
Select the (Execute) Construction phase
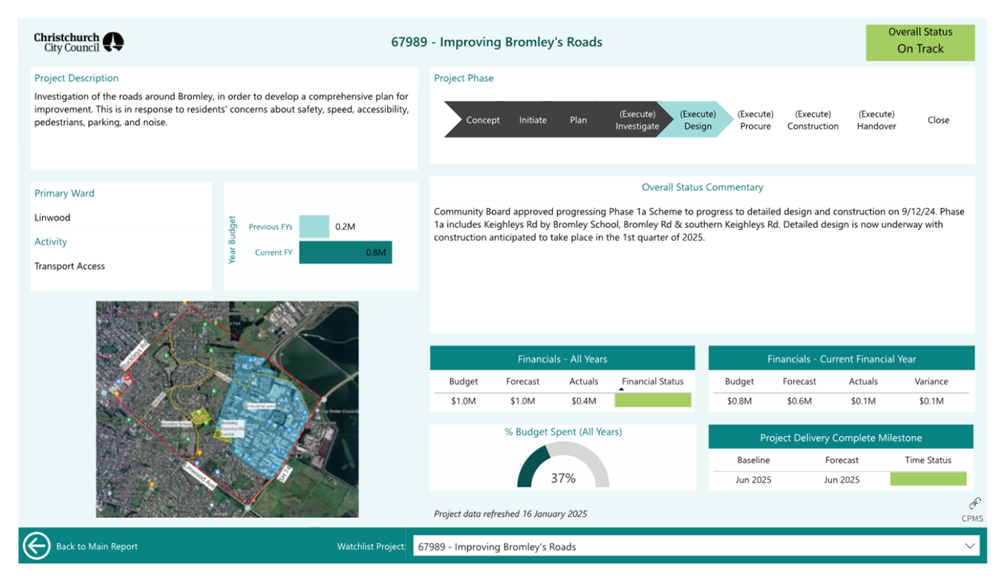[813, 120]
